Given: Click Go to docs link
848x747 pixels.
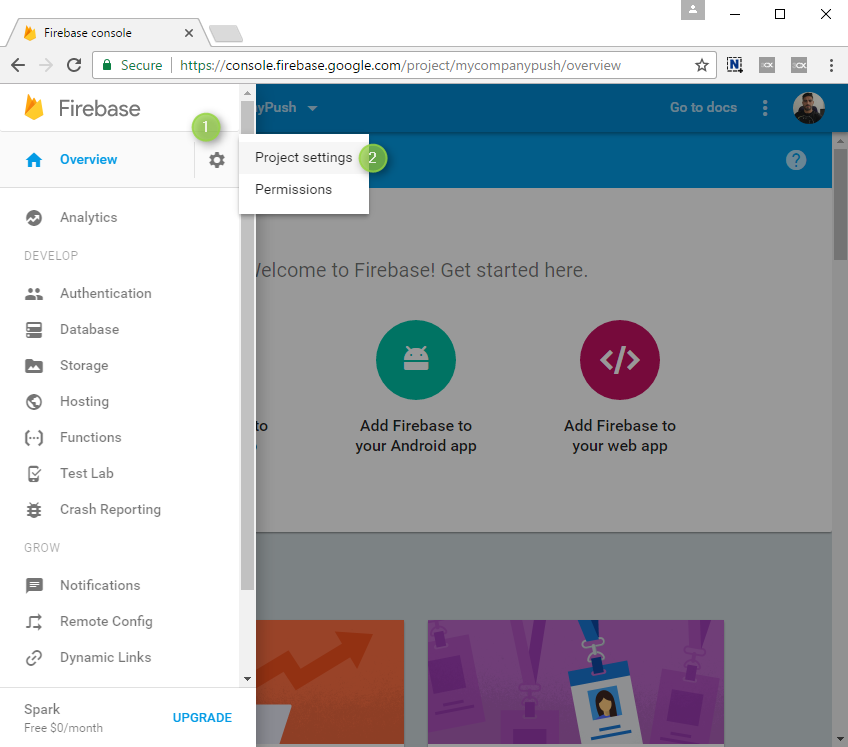Looking at the screenshot, I should click(703, 108).
